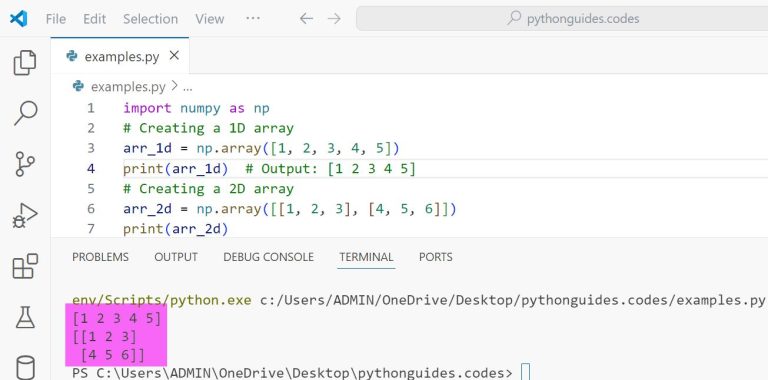Click line number 7 in the gutter
Viewport: 768px width, 380px height.
coord(91,229)
